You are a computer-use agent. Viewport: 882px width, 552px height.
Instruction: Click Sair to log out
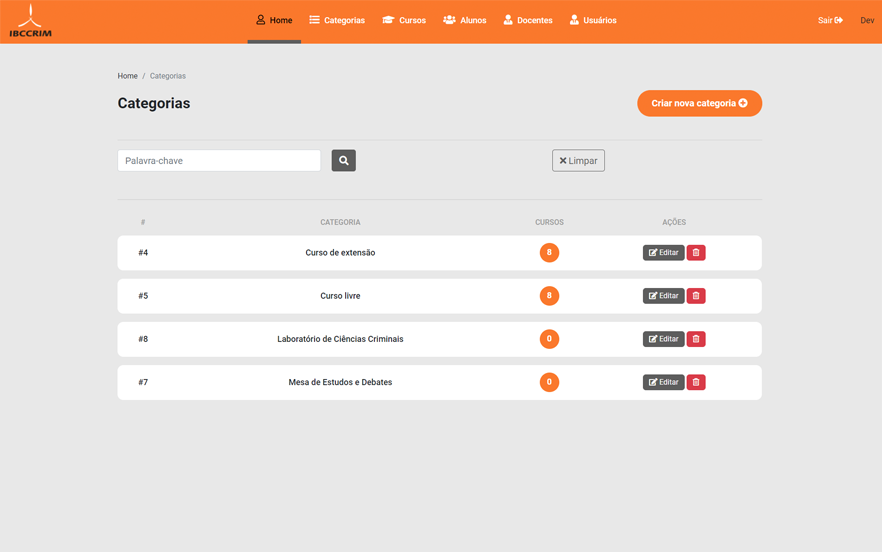[830, 20]
